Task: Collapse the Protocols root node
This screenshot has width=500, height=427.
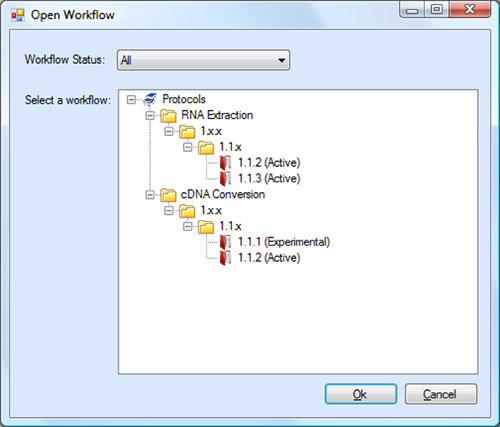Action: point(131,100)
